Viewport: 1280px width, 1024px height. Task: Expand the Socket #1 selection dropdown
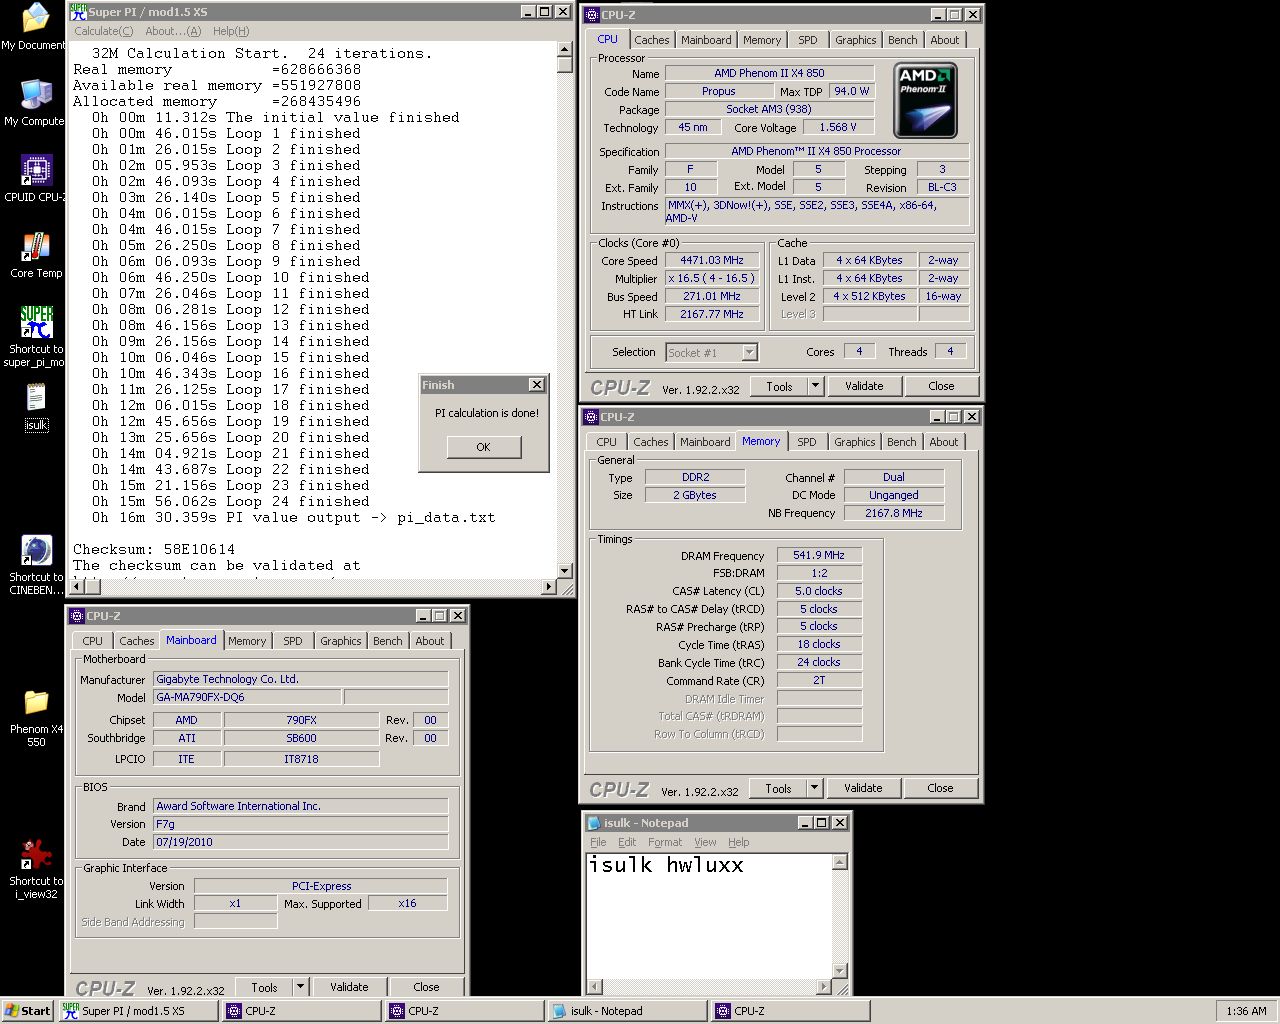[x=749, y=352]
